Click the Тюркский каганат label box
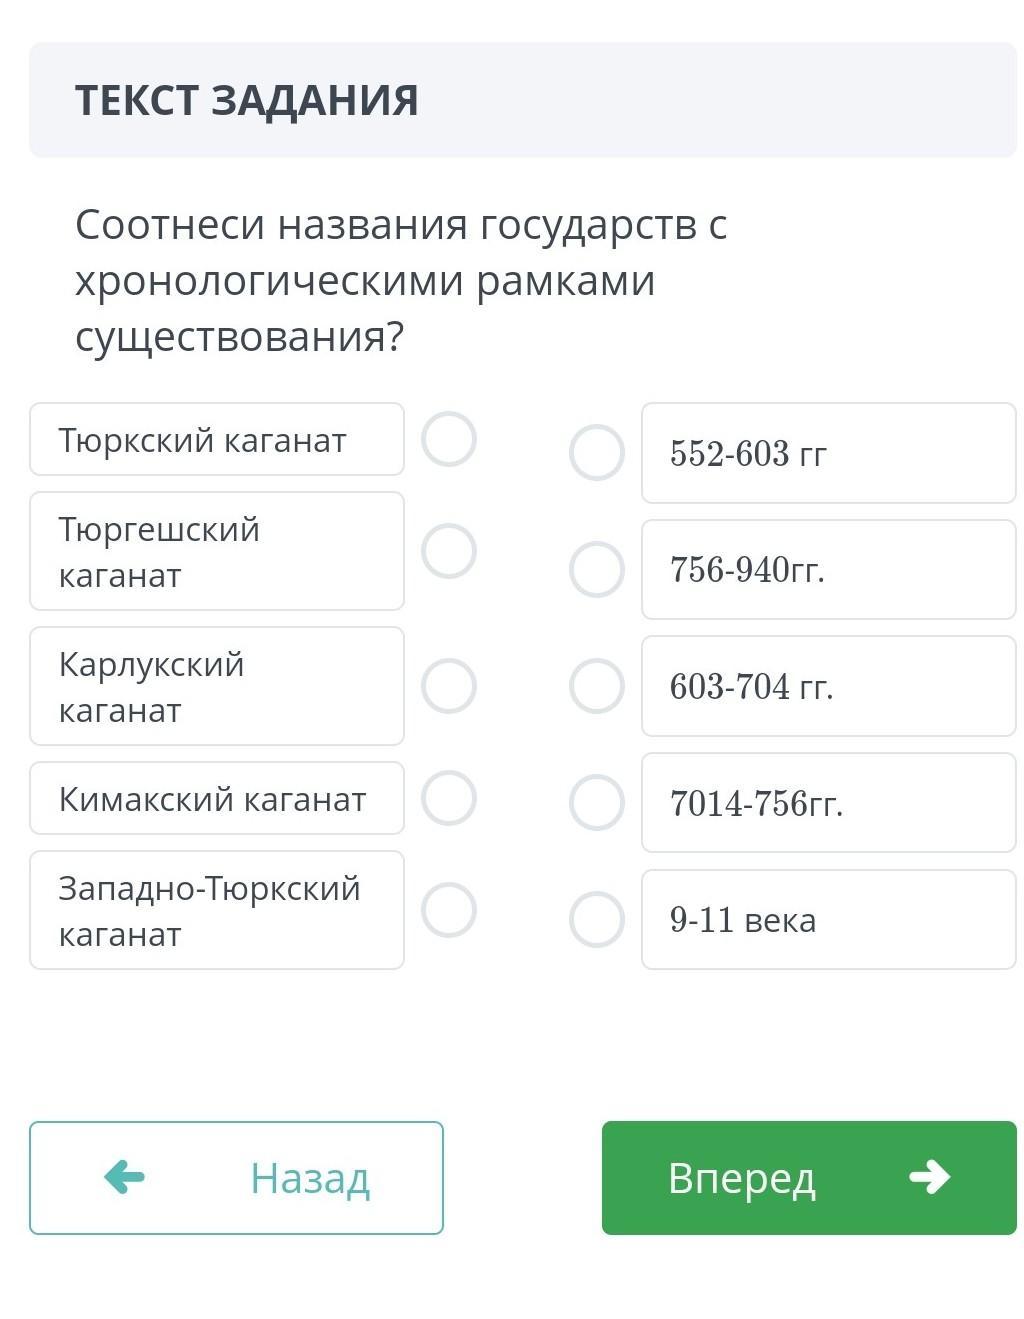Viewport: 1024px width, 1319px height. tap(217, 439)
